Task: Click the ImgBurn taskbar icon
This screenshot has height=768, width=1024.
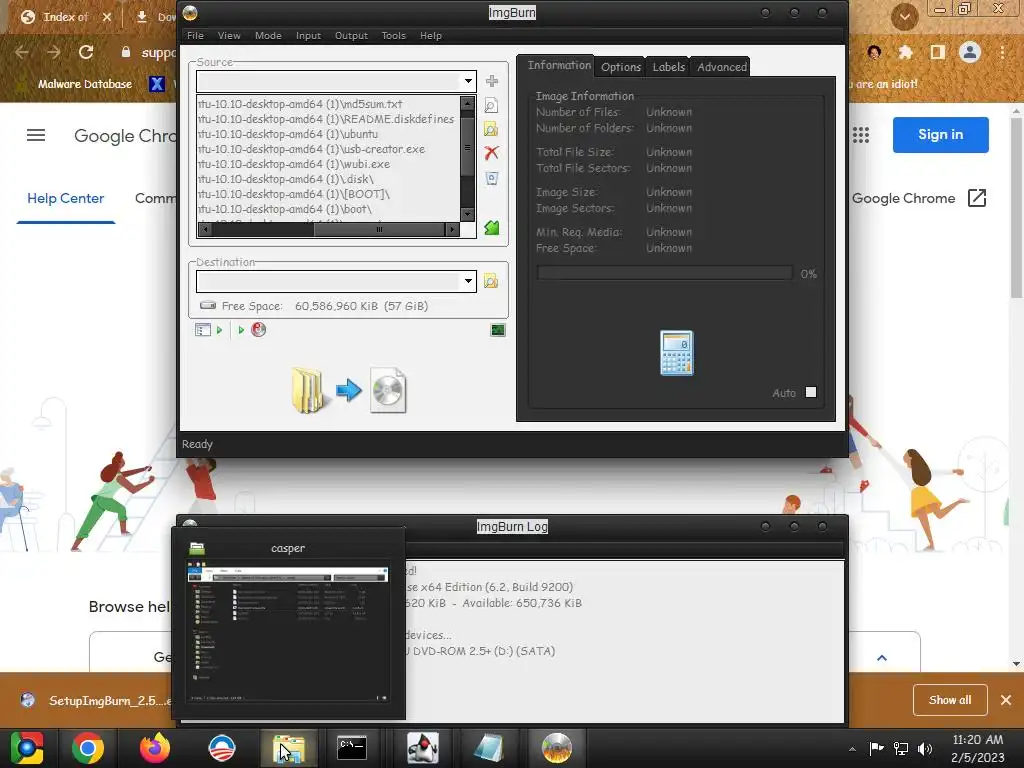Action: [557, 748]
